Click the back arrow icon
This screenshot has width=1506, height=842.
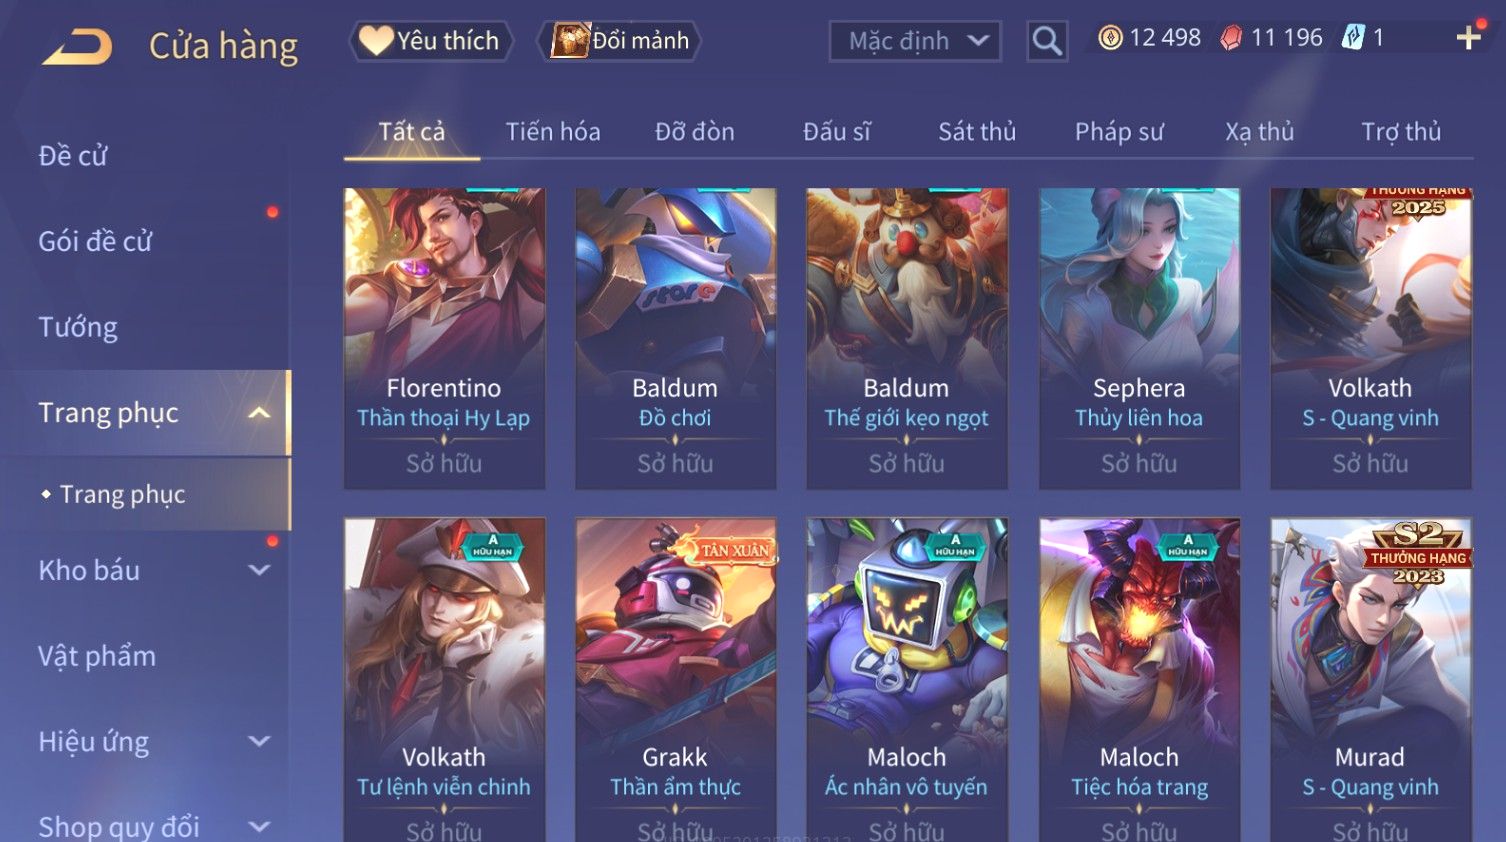(x=77, y=46)
